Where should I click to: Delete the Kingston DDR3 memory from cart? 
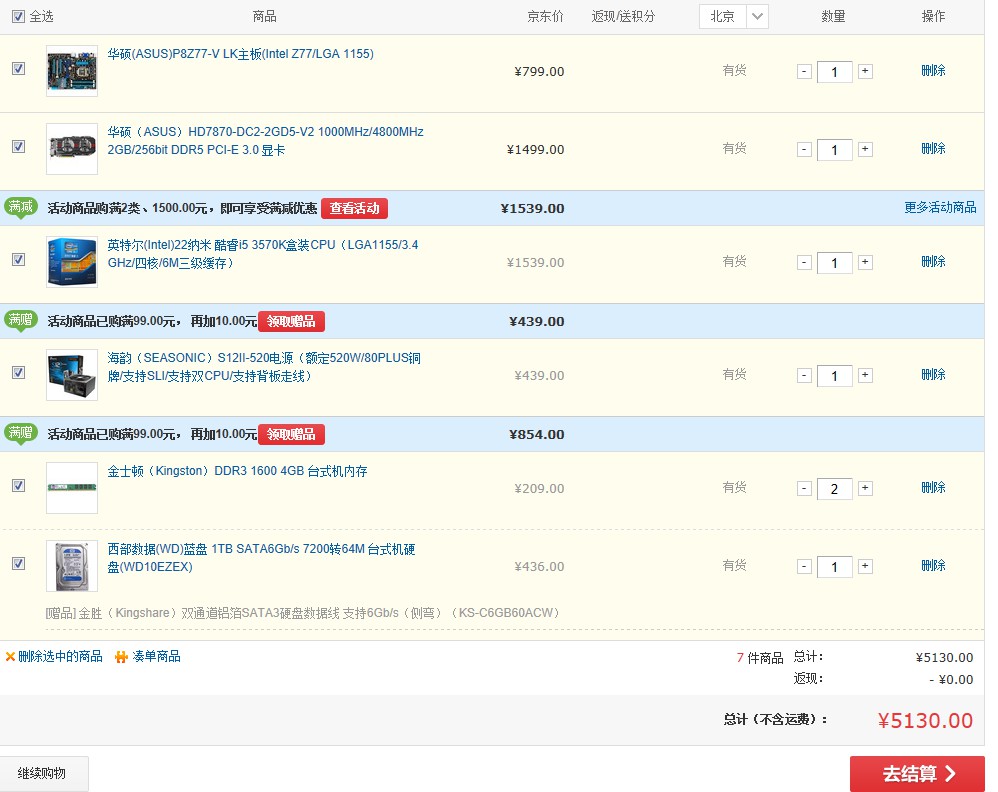[x=933, y=488]
